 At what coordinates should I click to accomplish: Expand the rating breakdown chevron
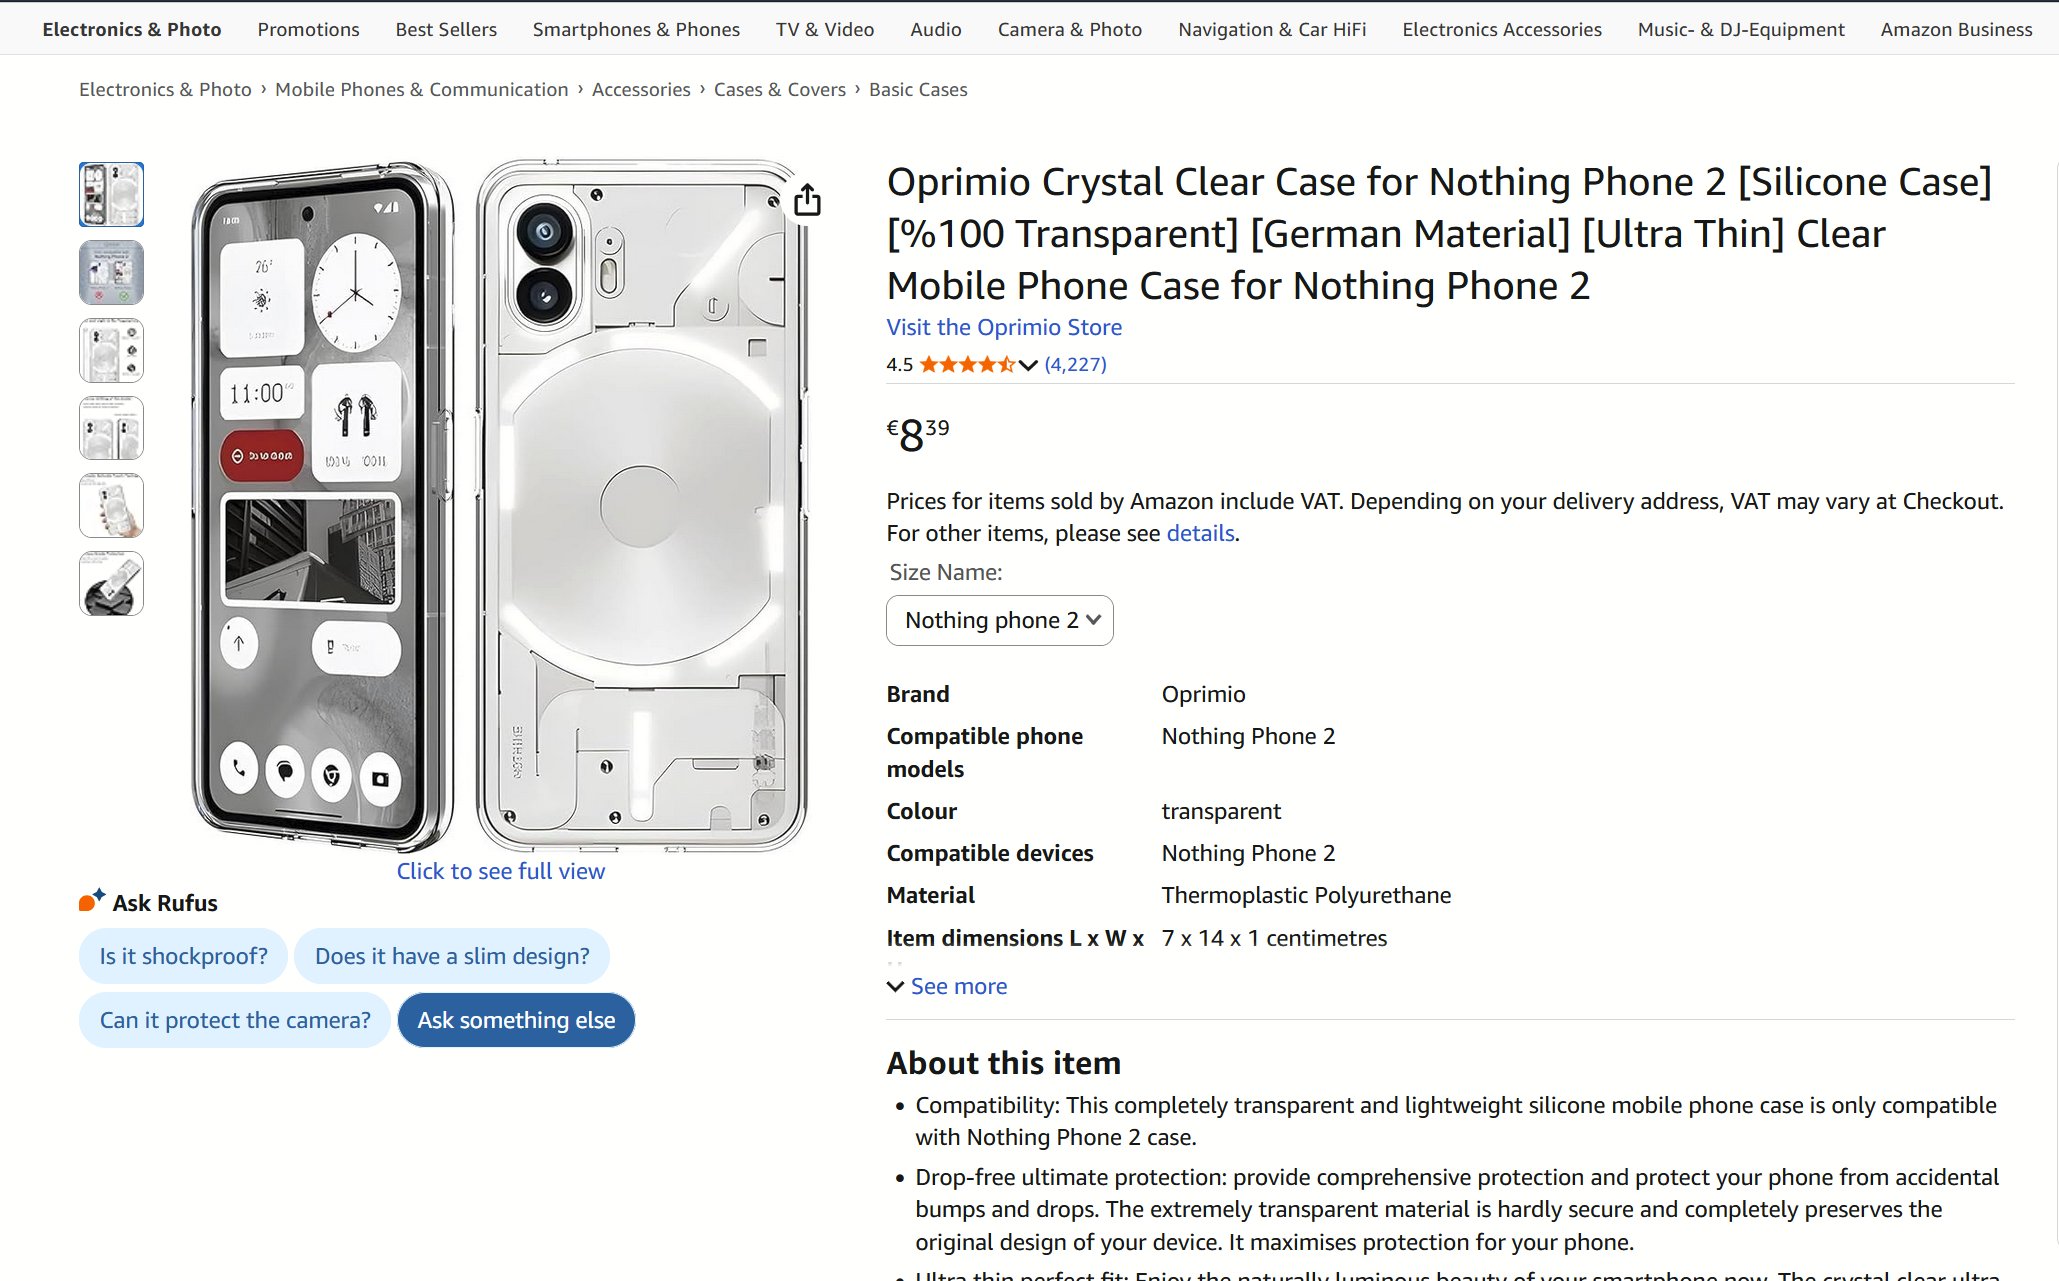click(x=1028, y=365)
